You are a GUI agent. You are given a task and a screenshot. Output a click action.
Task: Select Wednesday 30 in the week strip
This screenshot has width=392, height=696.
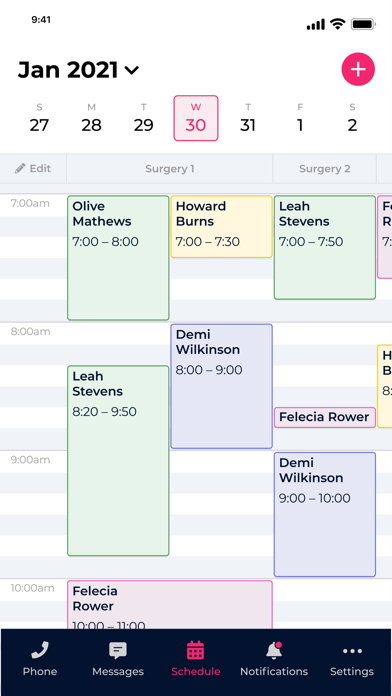[196, 118]
